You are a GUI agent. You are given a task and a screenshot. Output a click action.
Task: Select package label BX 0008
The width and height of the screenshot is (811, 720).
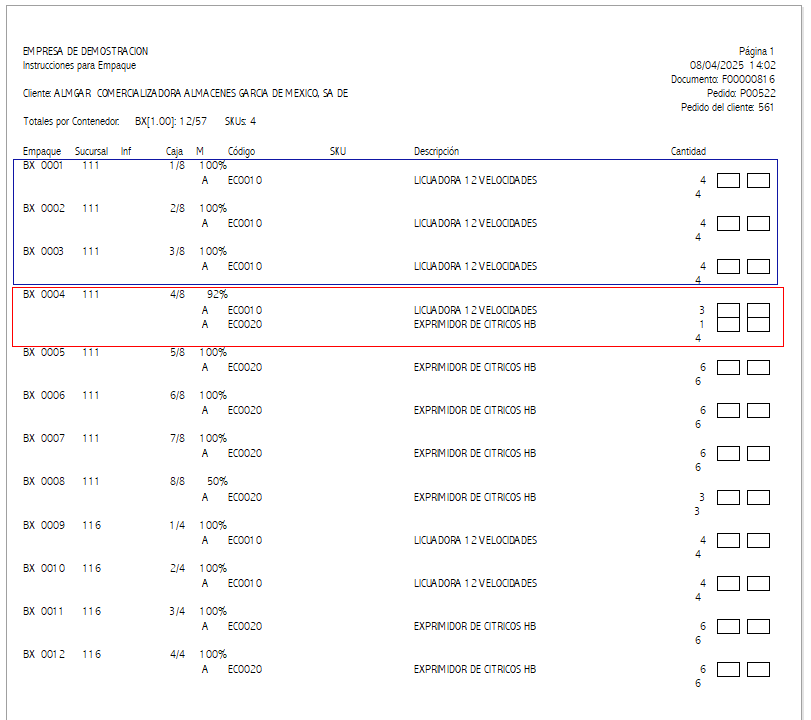[x=44, y=481]
